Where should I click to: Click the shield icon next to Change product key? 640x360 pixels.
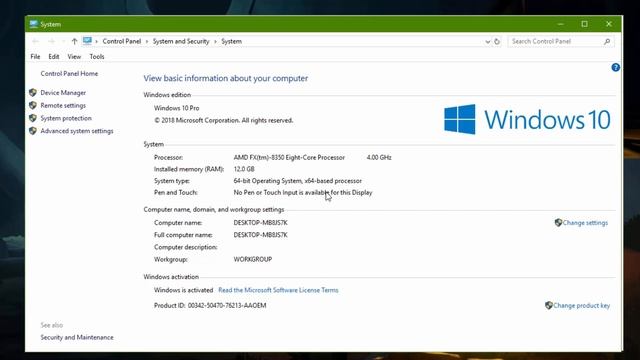coord(549,305)
